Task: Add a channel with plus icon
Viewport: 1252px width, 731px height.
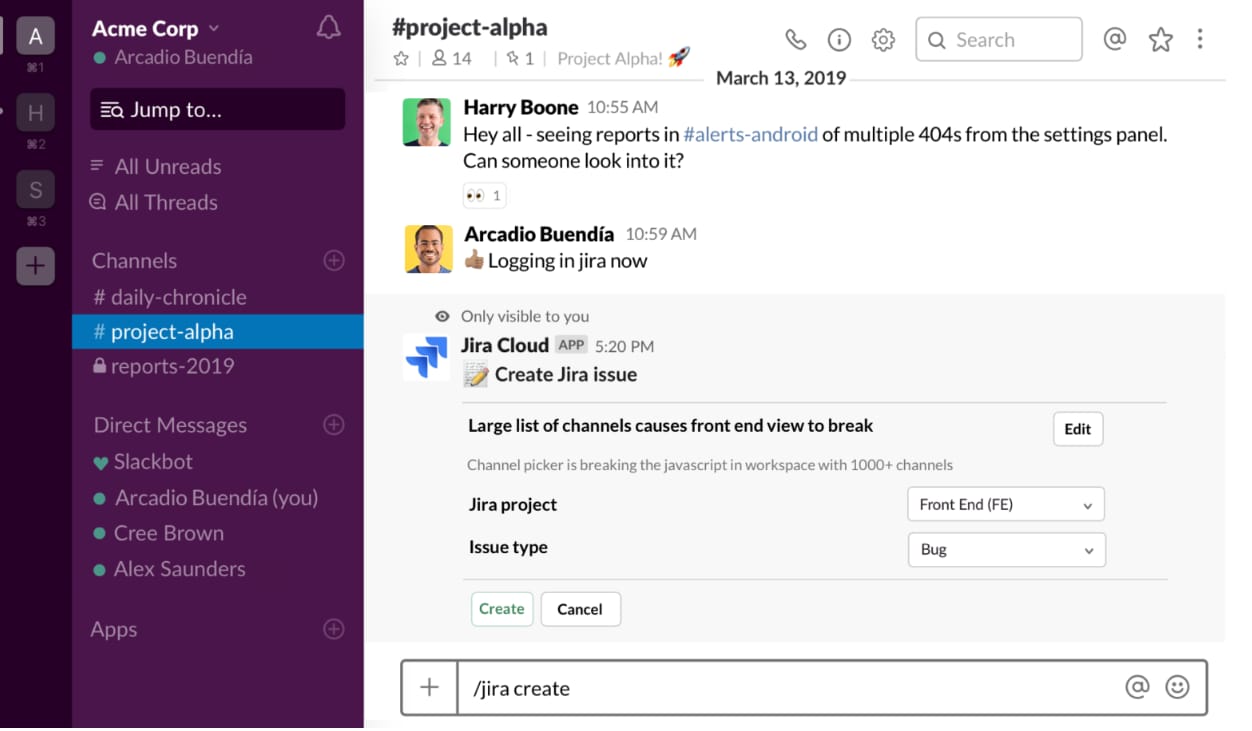Action: [x=334, y=261]
